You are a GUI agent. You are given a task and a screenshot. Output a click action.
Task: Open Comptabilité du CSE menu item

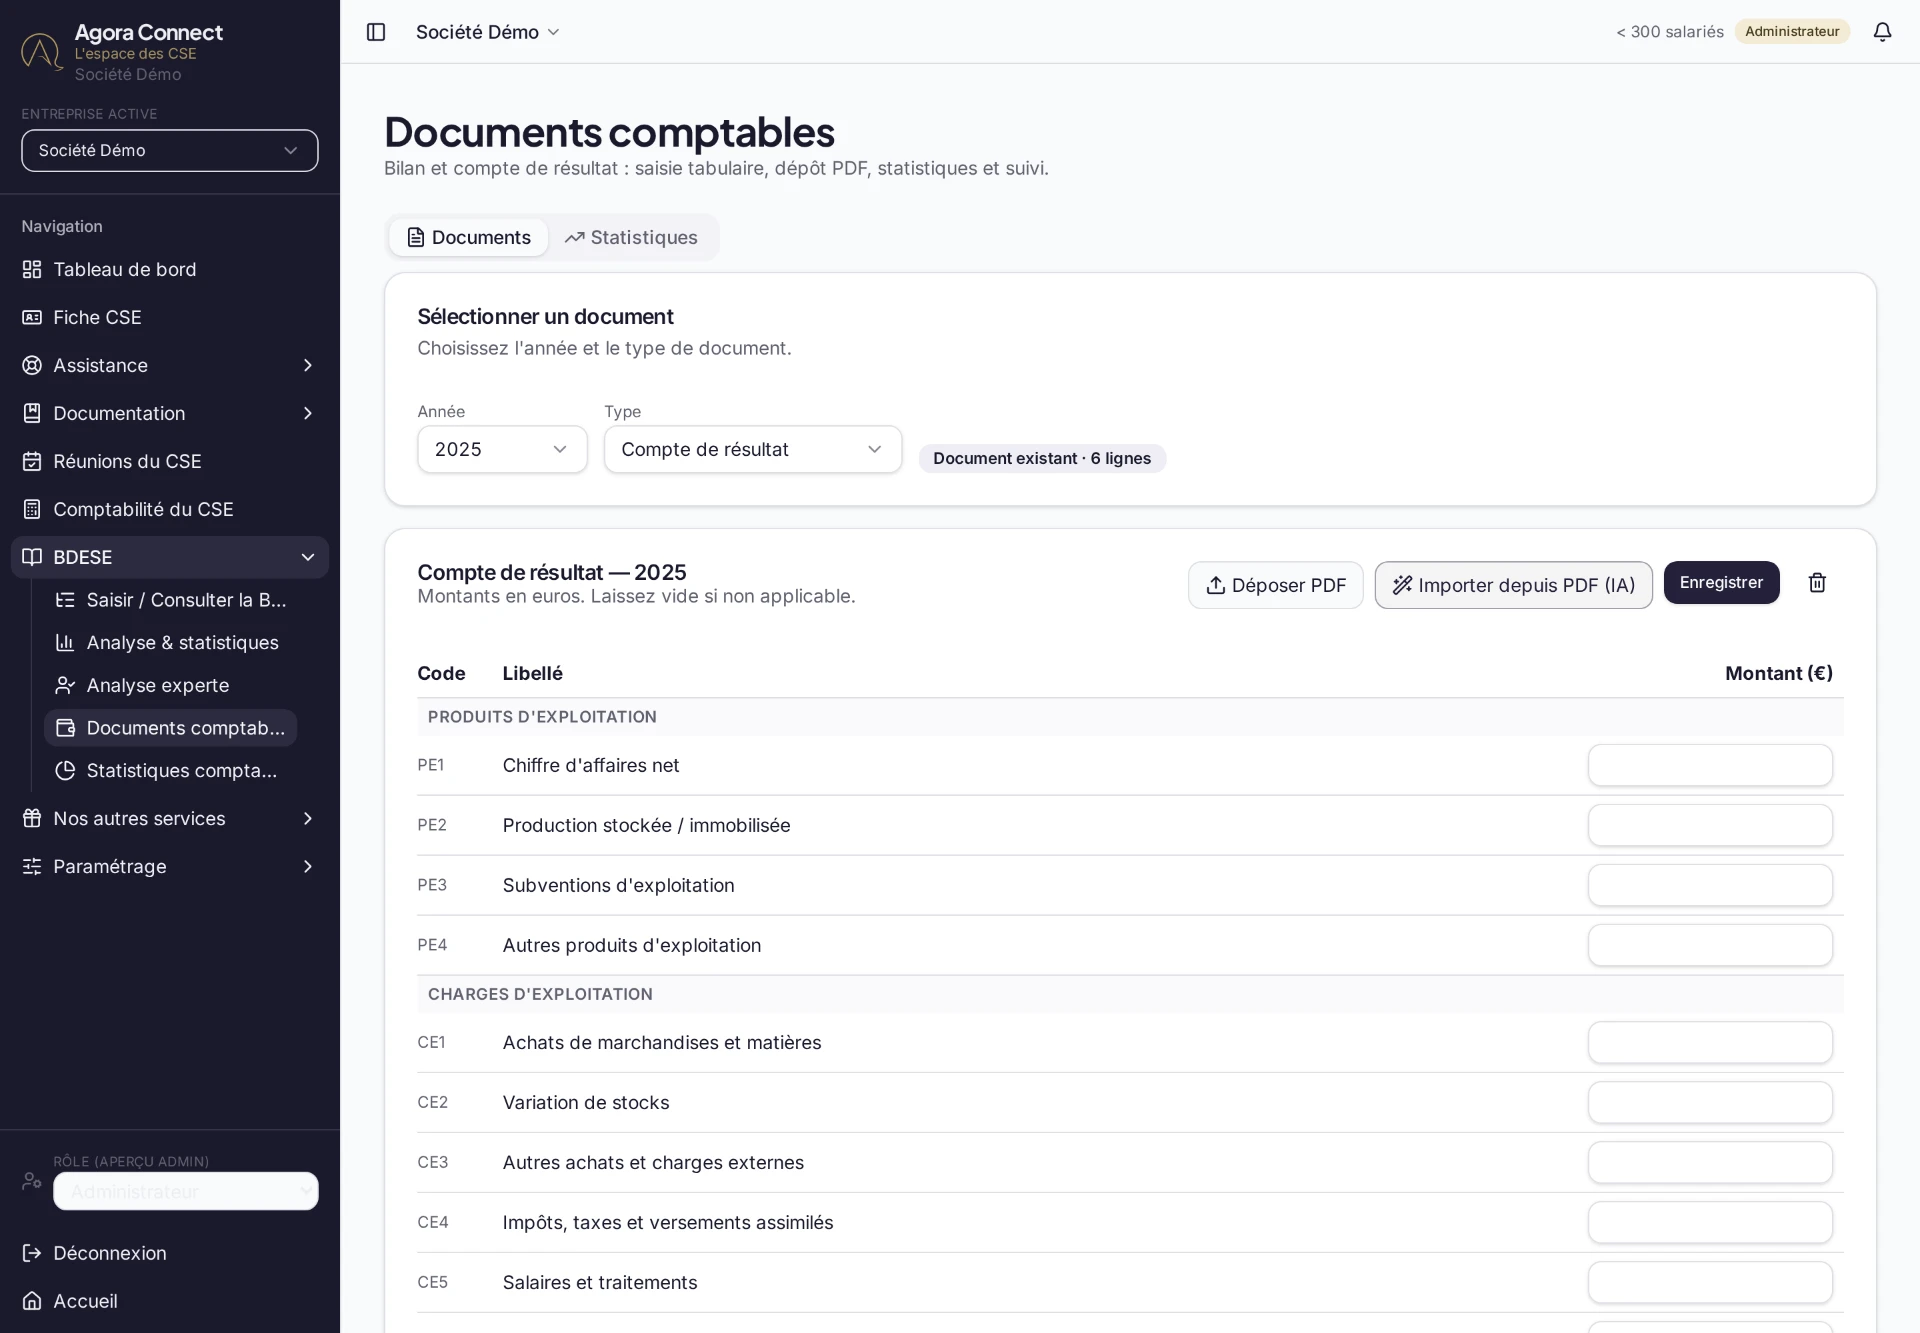coord(170,509)
